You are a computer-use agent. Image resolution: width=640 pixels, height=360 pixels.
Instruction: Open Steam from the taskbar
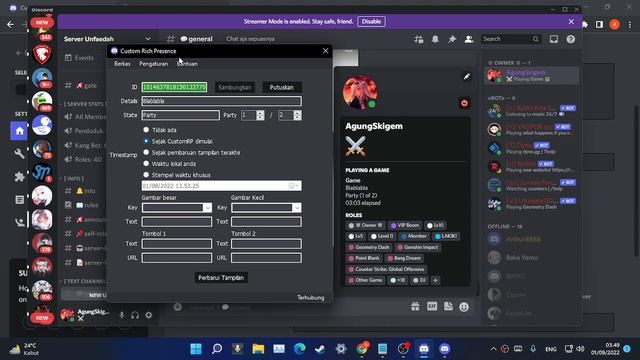pos(320,349)
